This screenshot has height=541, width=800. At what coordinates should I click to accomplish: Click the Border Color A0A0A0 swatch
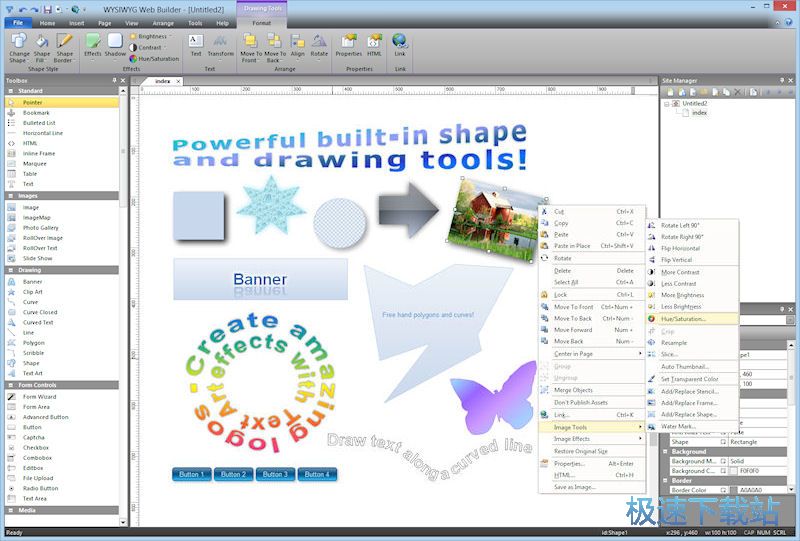click(x=734, y=490)
